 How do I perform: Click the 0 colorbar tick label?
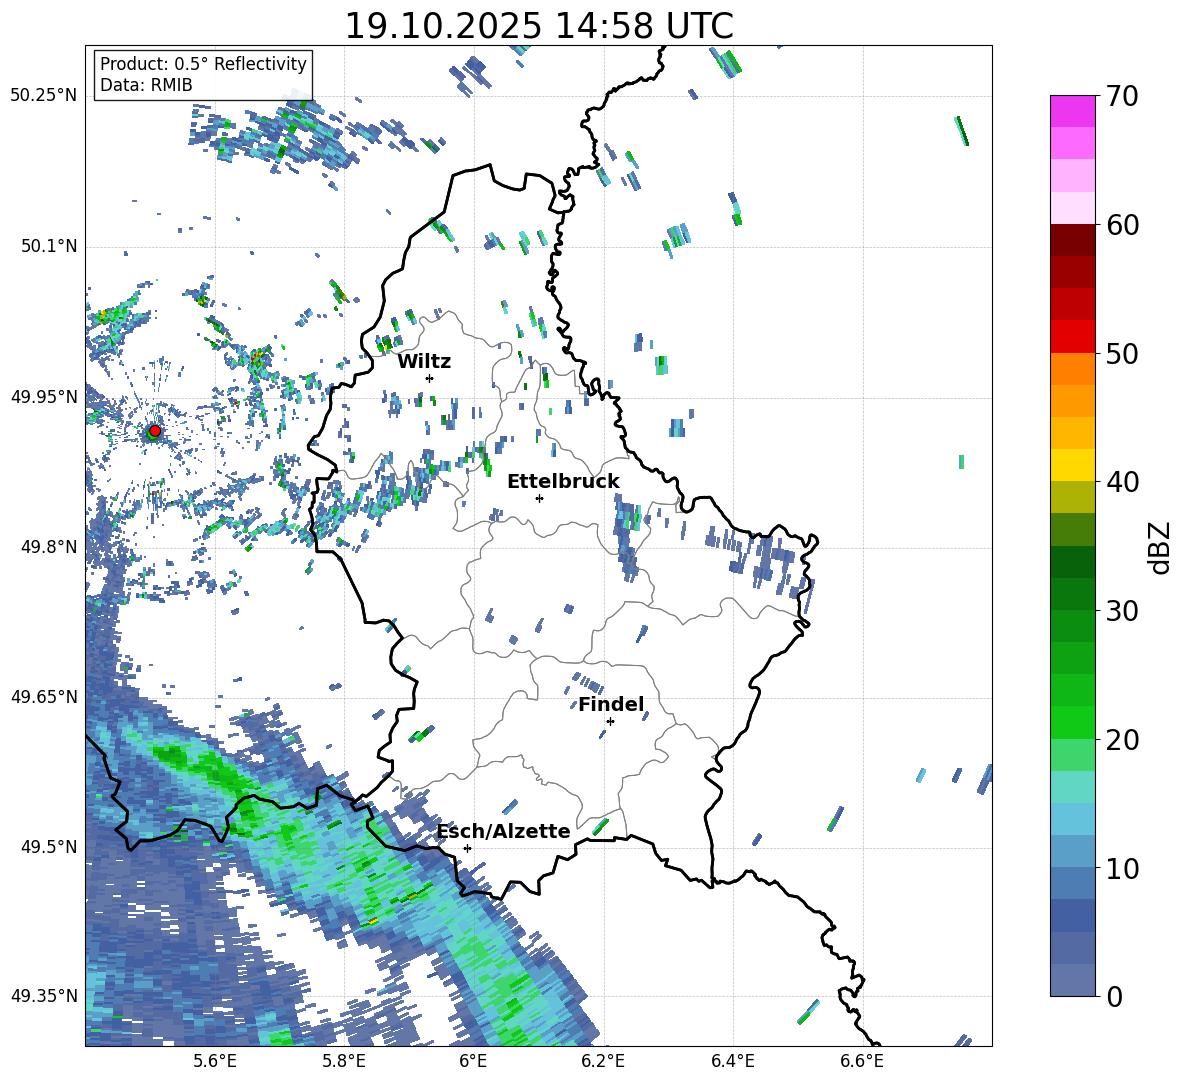pos(1114,996)
